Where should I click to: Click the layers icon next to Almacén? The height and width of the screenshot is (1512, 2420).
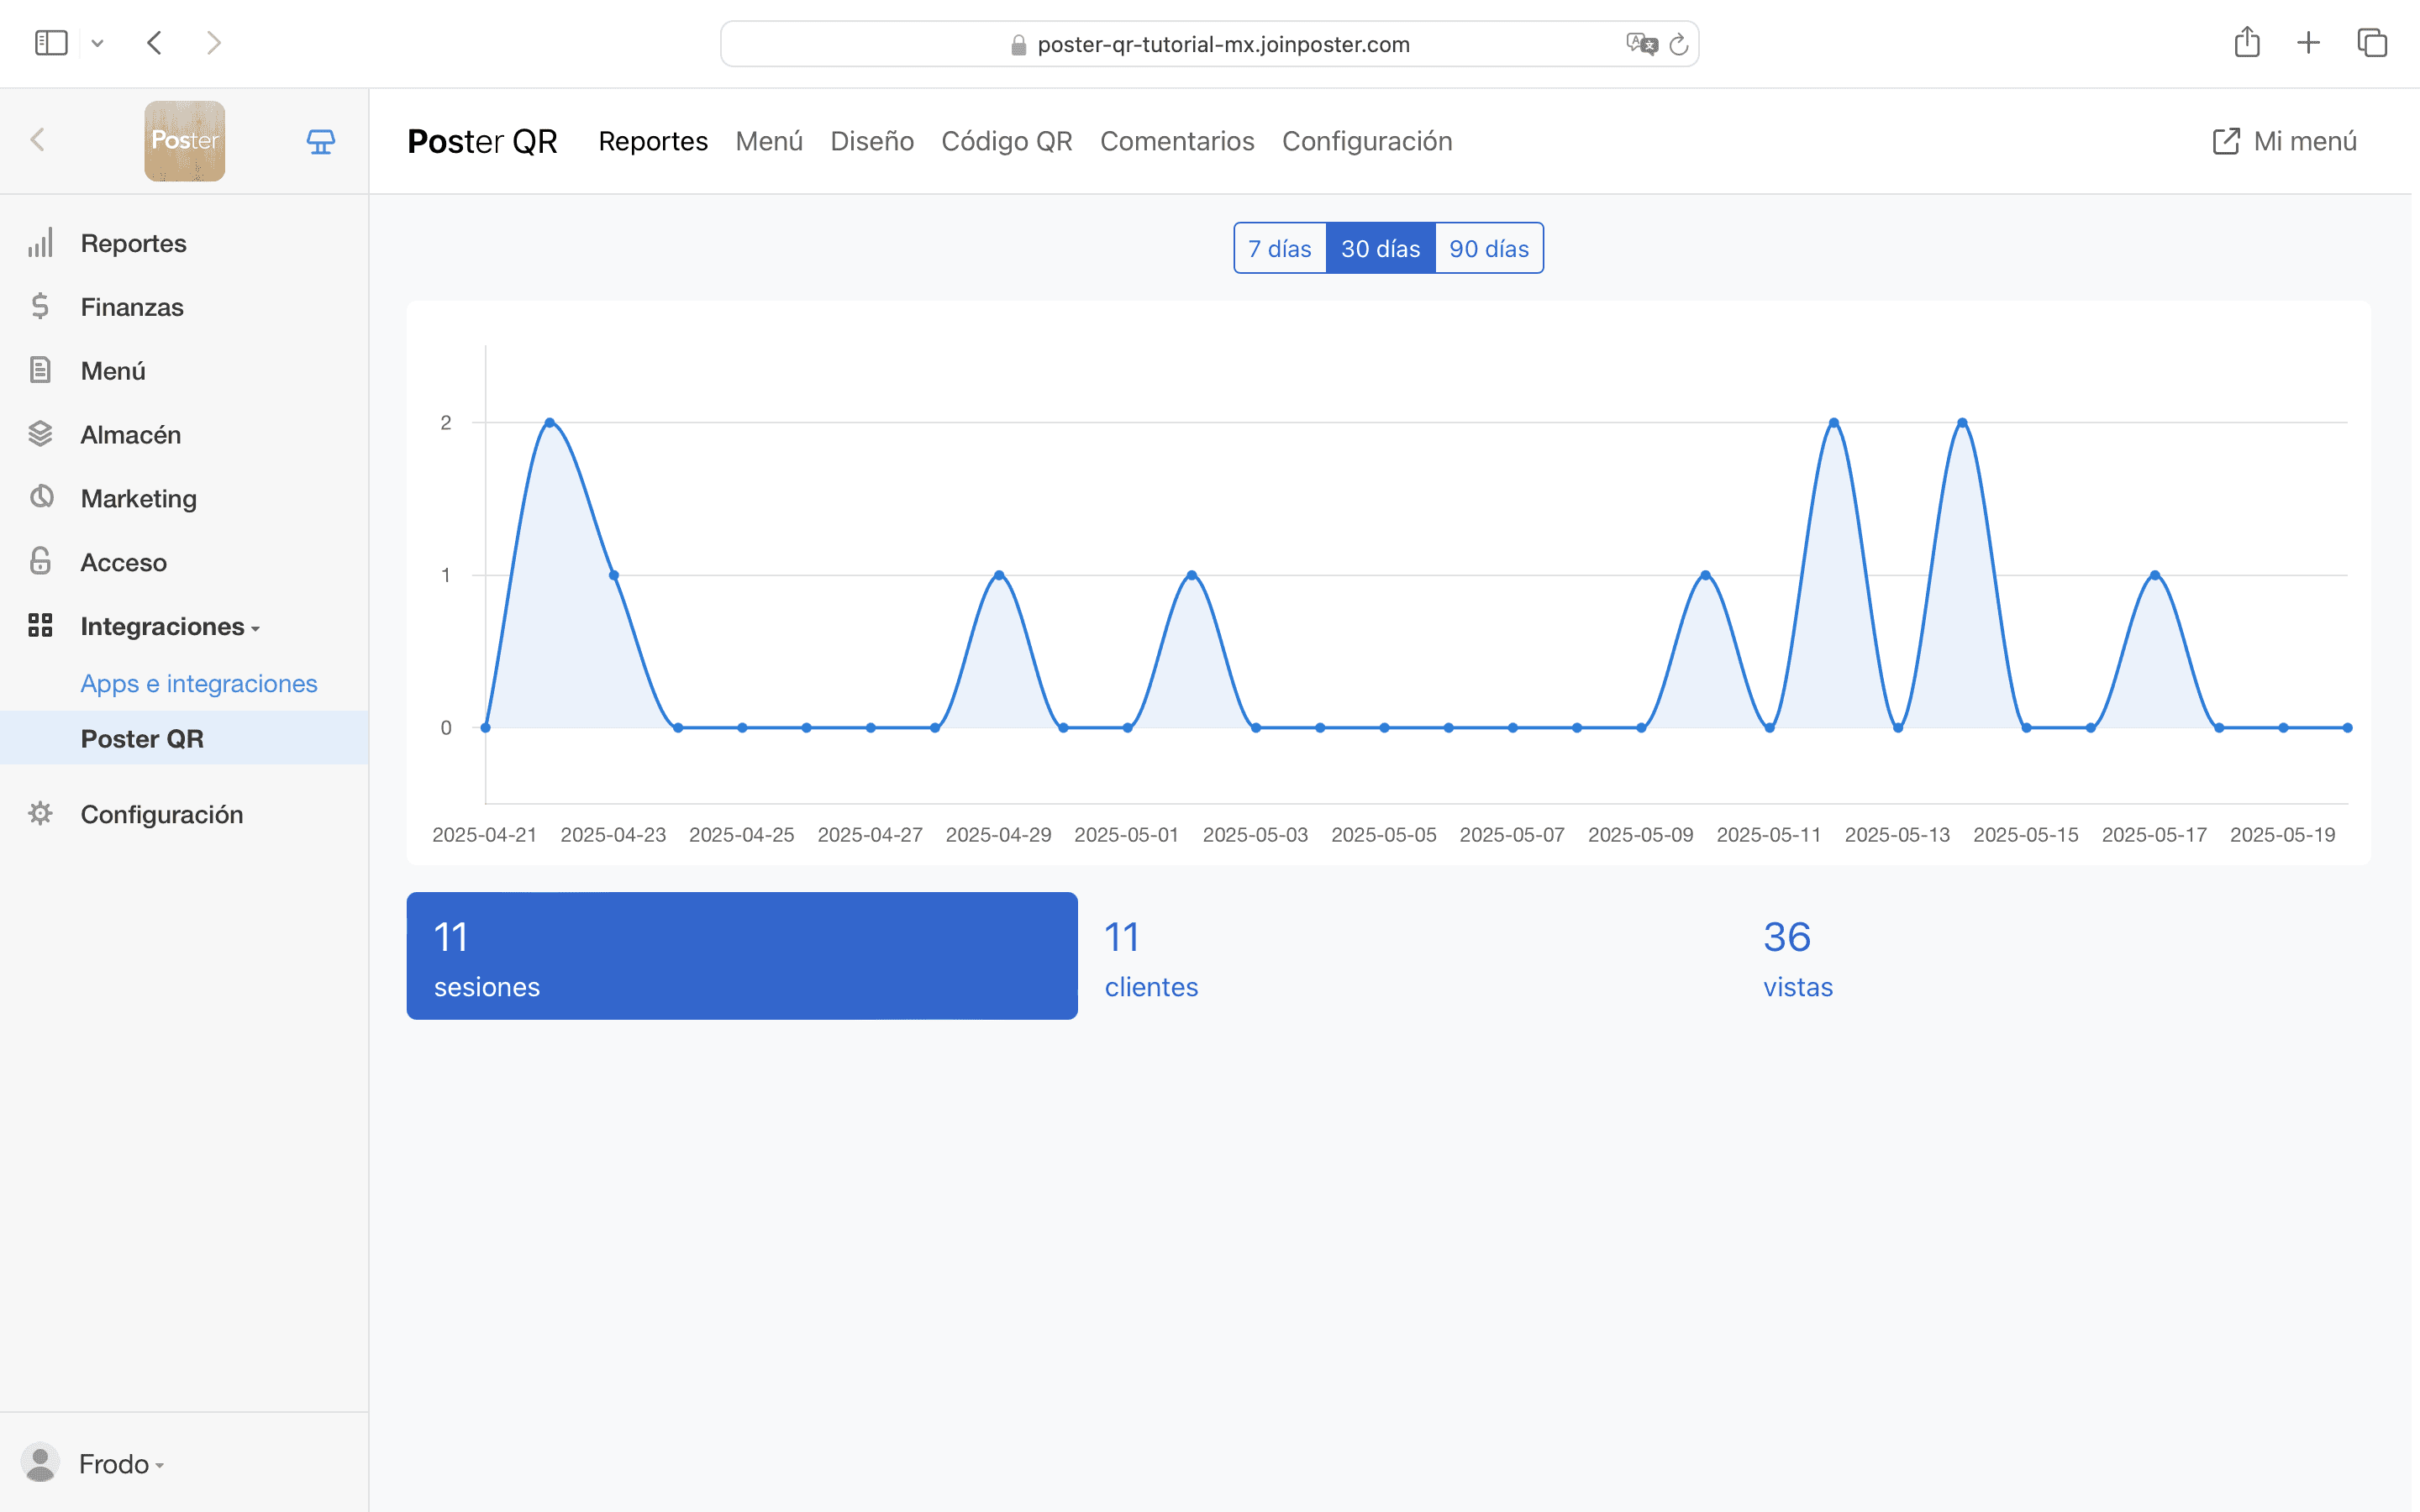coord(40,434)
